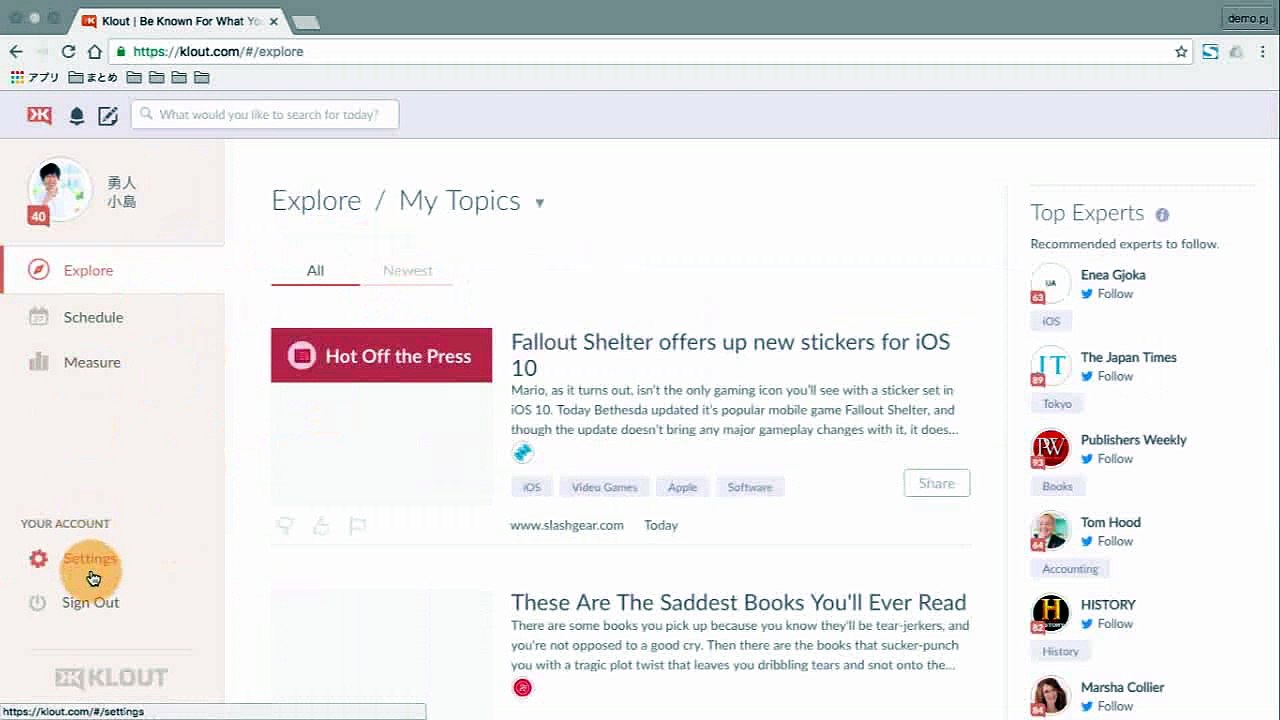This screenshot has width=1280, height=720.
Task: Click thumbs-up icon under Fallout Shelter article
Action: coord(321,525)
